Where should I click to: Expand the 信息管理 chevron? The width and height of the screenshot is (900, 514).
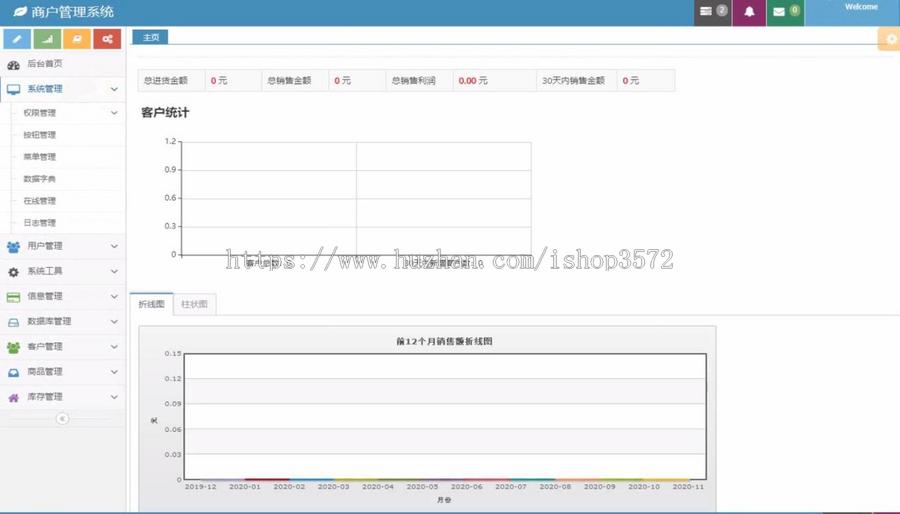click(114, 297)
